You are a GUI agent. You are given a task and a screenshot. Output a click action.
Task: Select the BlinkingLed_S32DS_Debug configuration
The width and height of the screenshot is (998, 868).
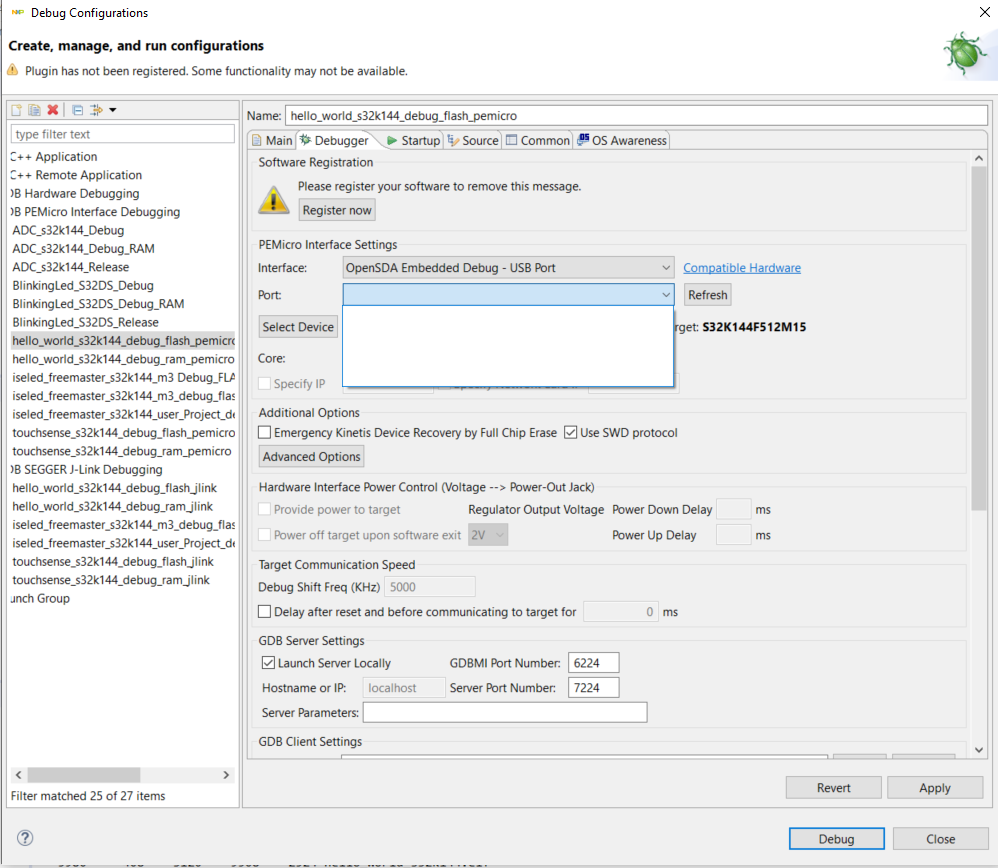click(83, 286)
